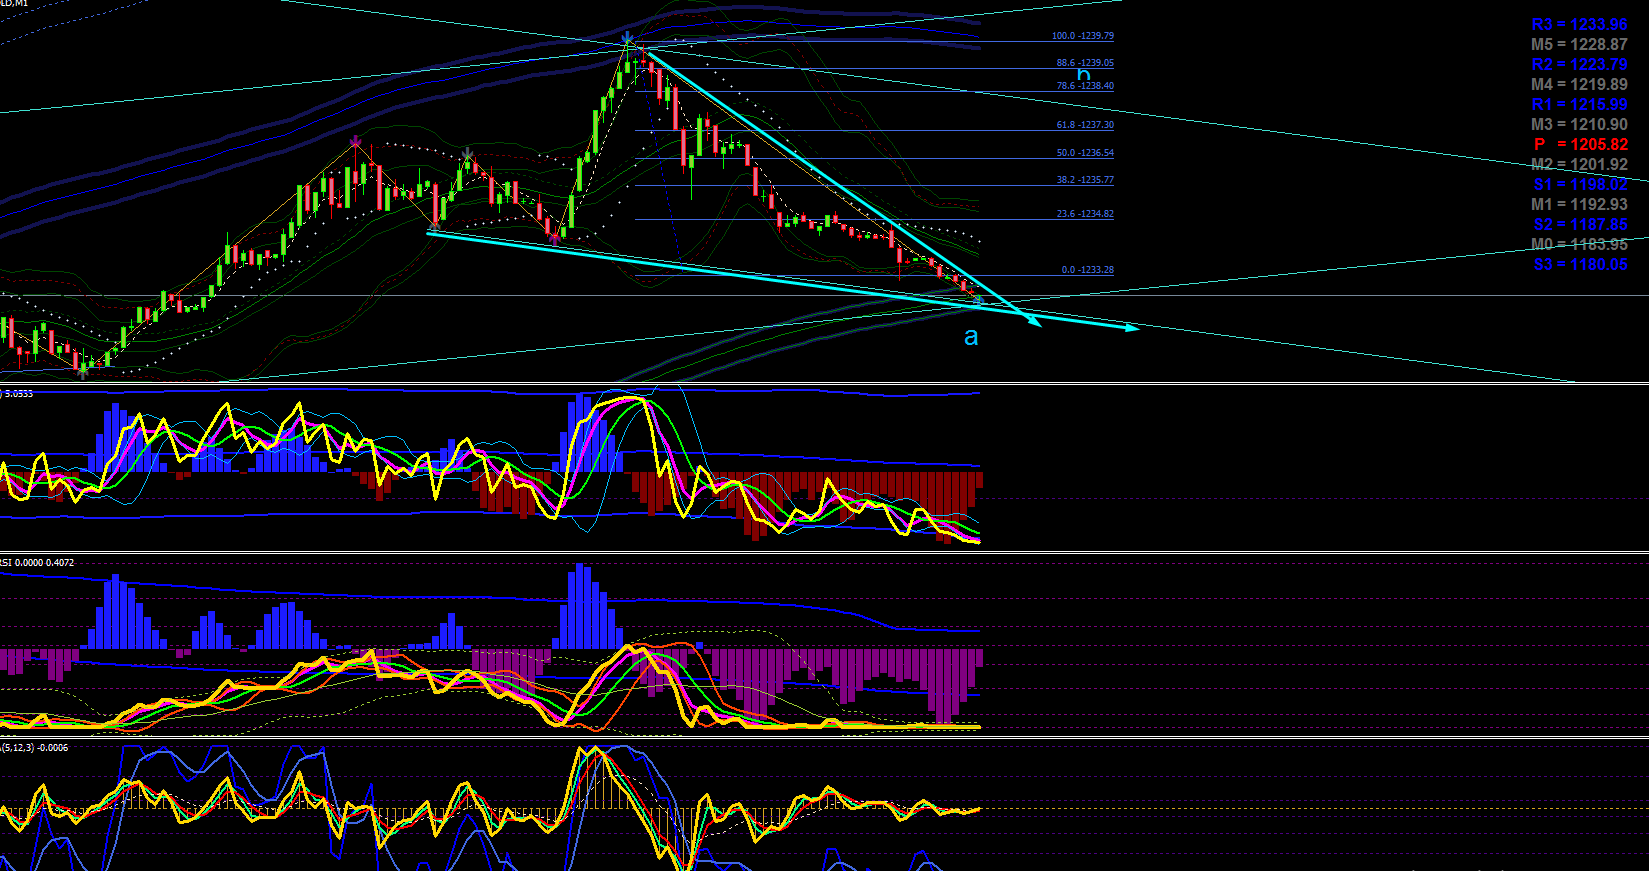This screenshot has width=1649, height=871.
Task: Click the R3 = 1233.96 resistance label
Action: tap(1580, 24)
